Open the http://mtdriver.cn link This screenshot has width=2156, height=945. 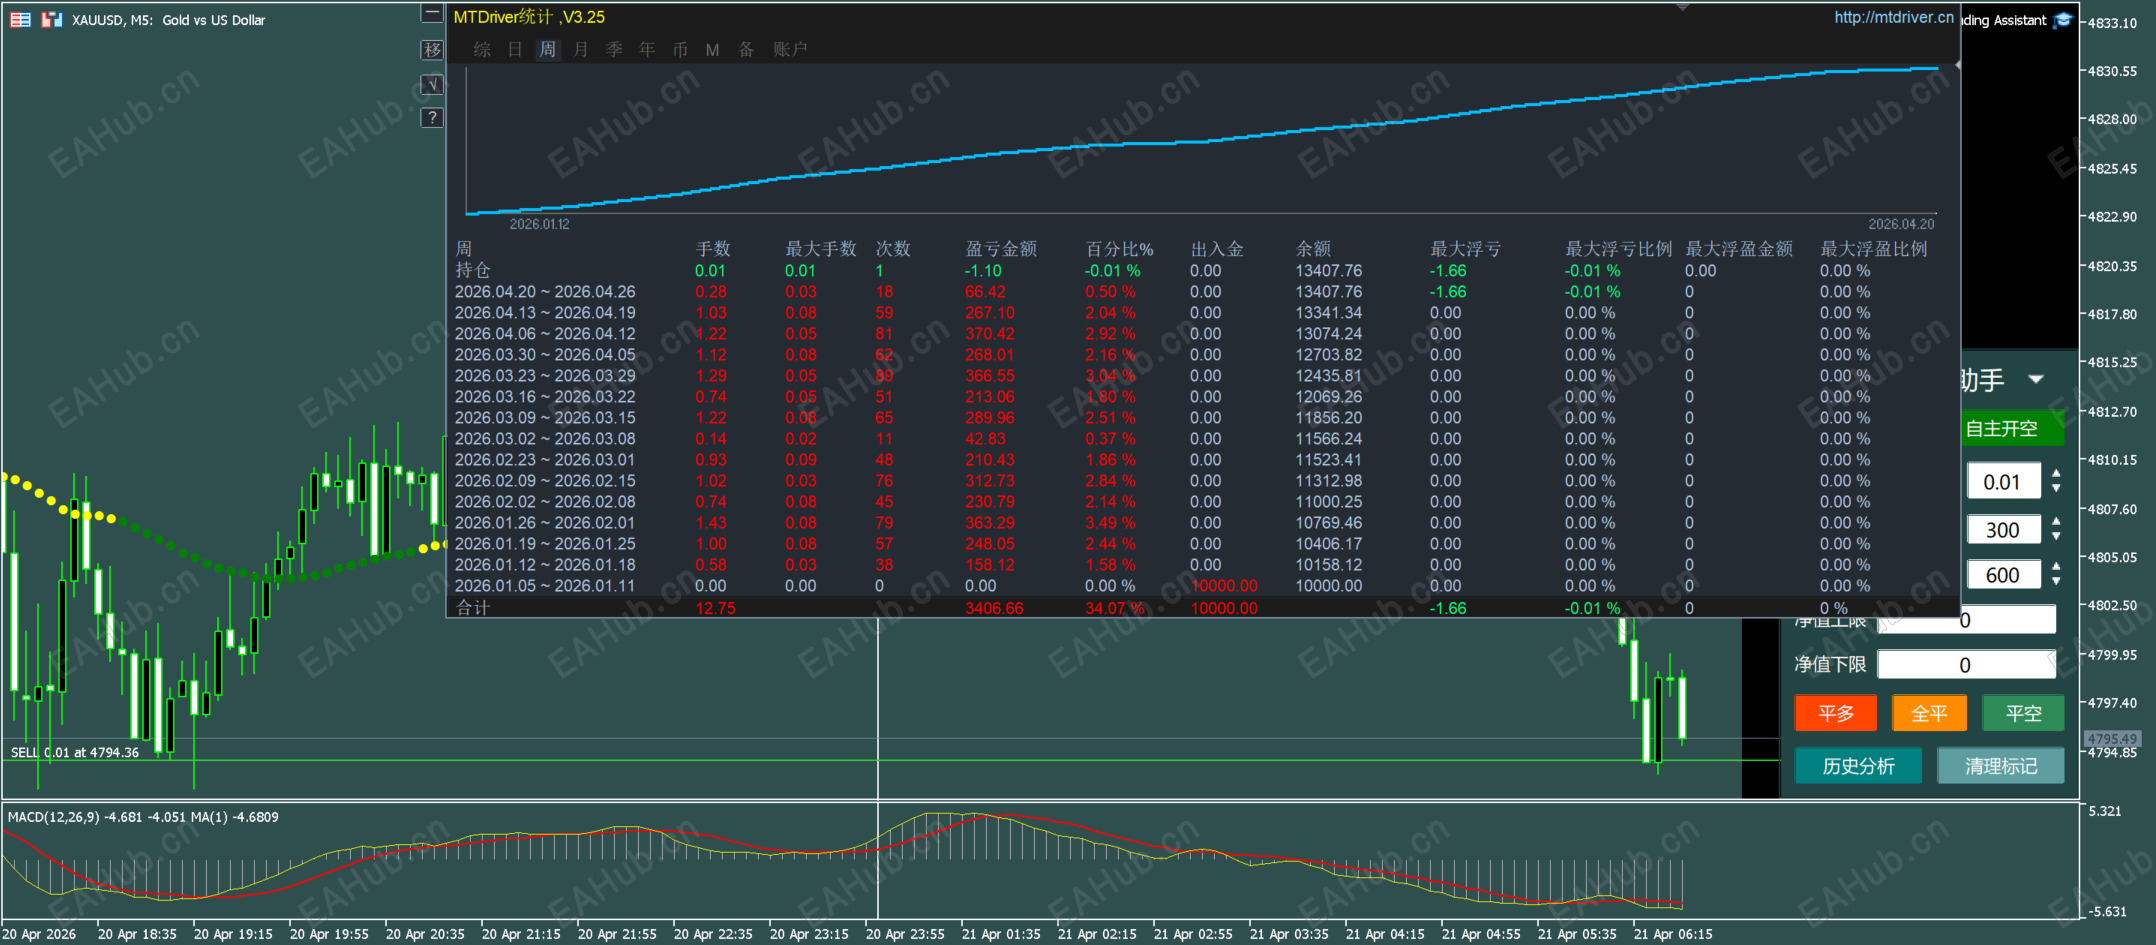click(x=1894, y=17)
